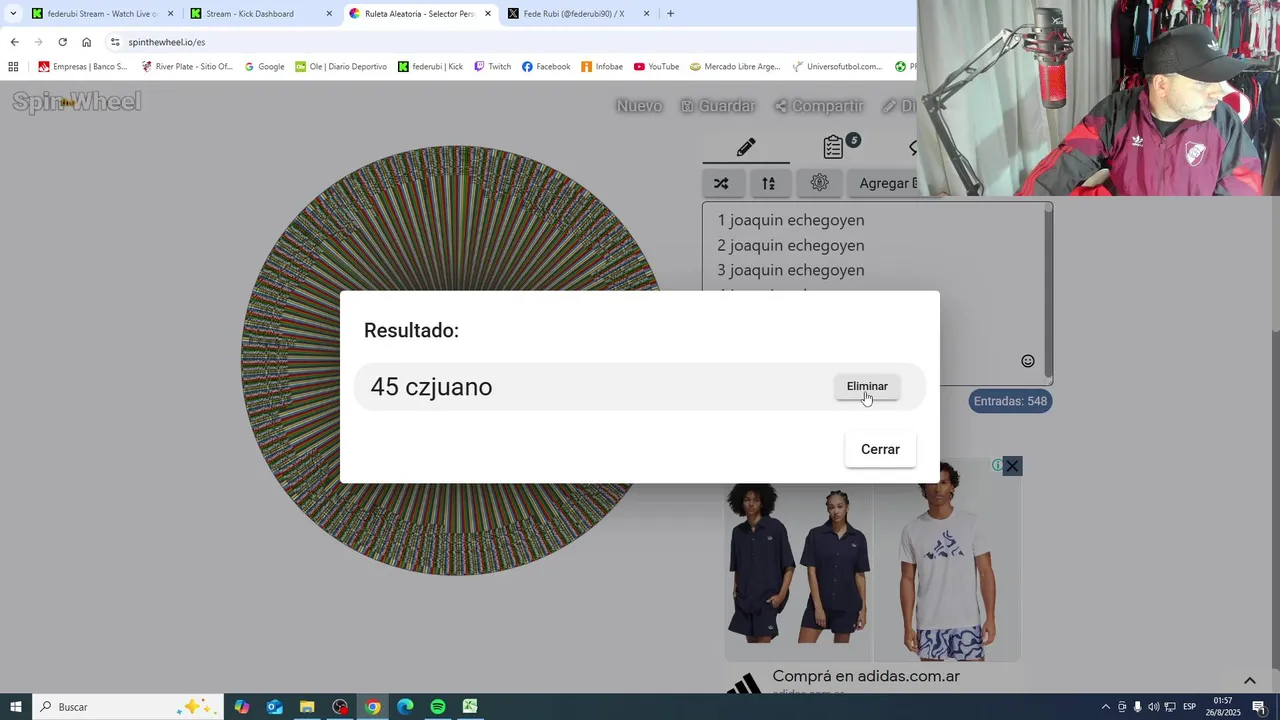This screenshot has width=1280, height=720.
Task: Click the Comprá en adidas.com.ar link
Action: pyautogui.click(x=866, y=676)
